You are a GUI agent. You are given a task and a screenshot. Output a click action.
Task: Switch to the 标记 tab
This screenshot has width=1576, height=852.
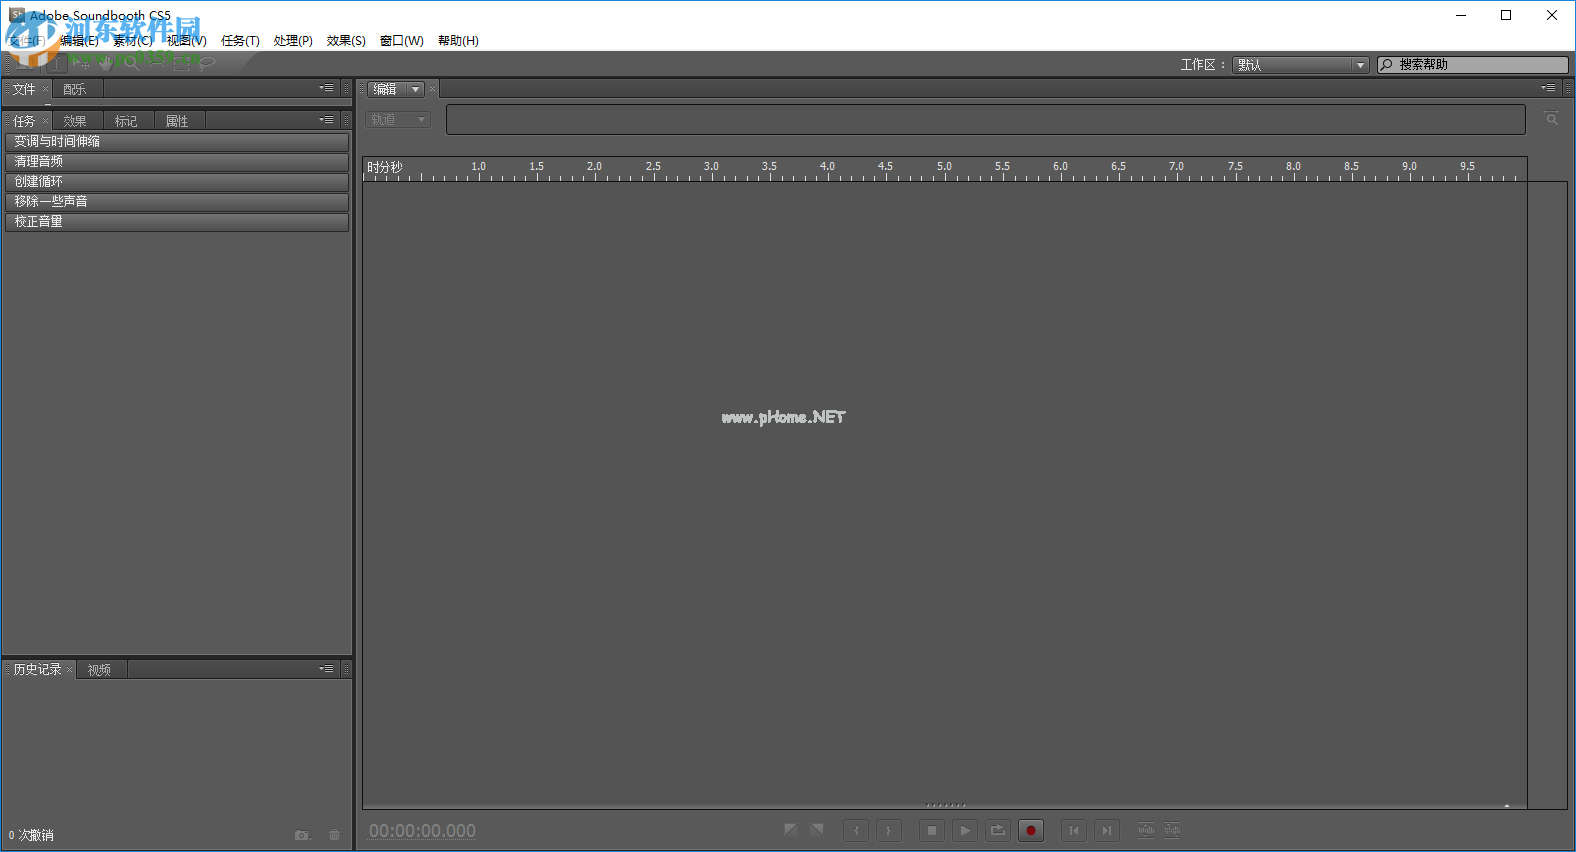[x=127, y=121]
